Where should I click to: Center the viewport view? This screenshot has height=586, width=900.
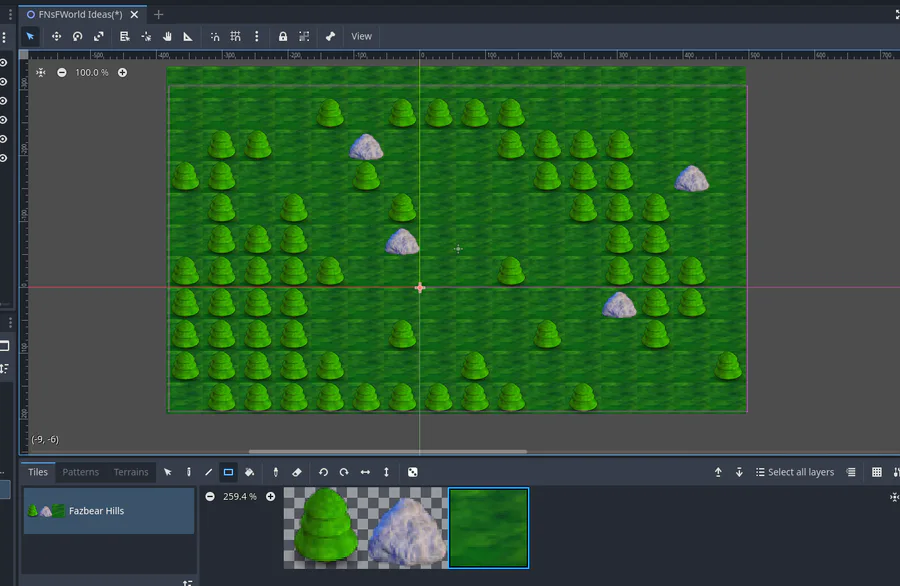[41, 72]
